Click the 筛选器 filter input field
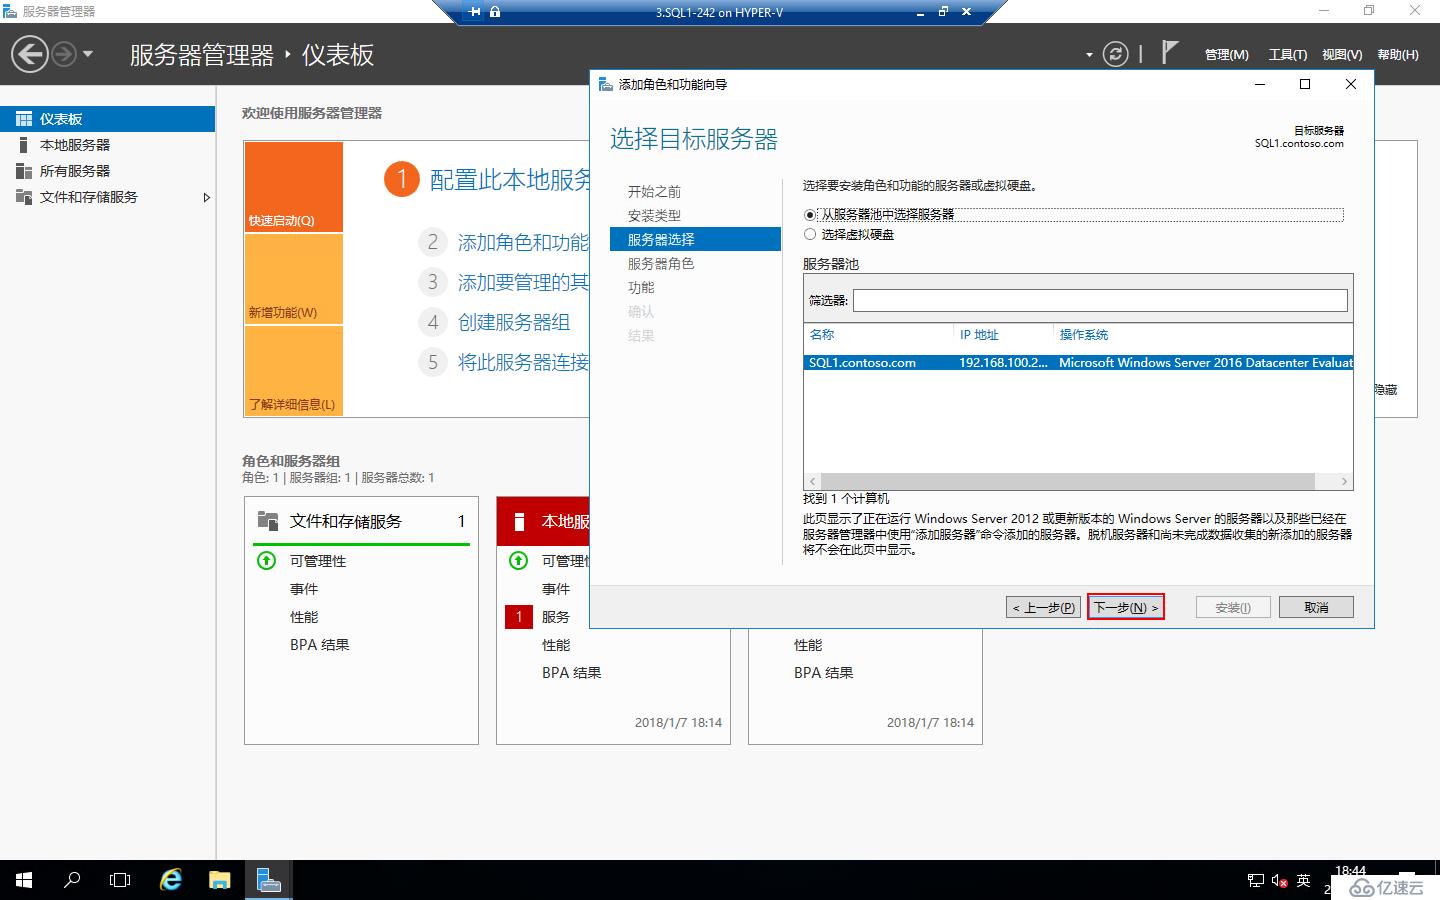The image size is (1440, 900). pos(1100,300)
